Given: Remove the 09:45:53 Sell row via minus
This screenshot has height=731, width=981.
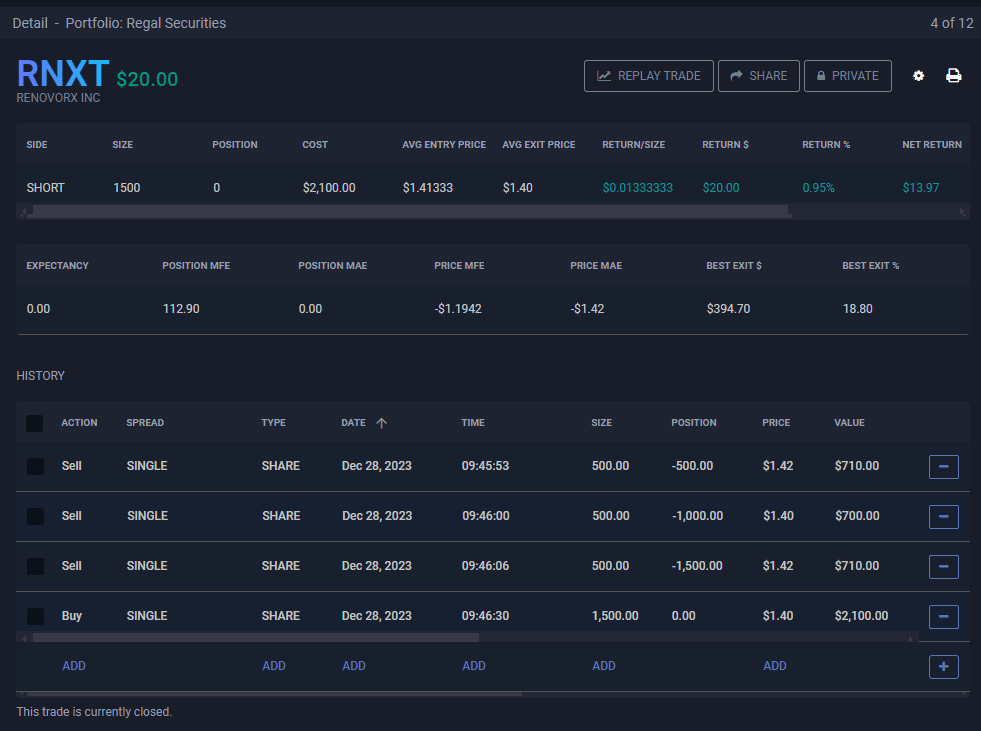Looking at the screenshot, I should 943,467.
